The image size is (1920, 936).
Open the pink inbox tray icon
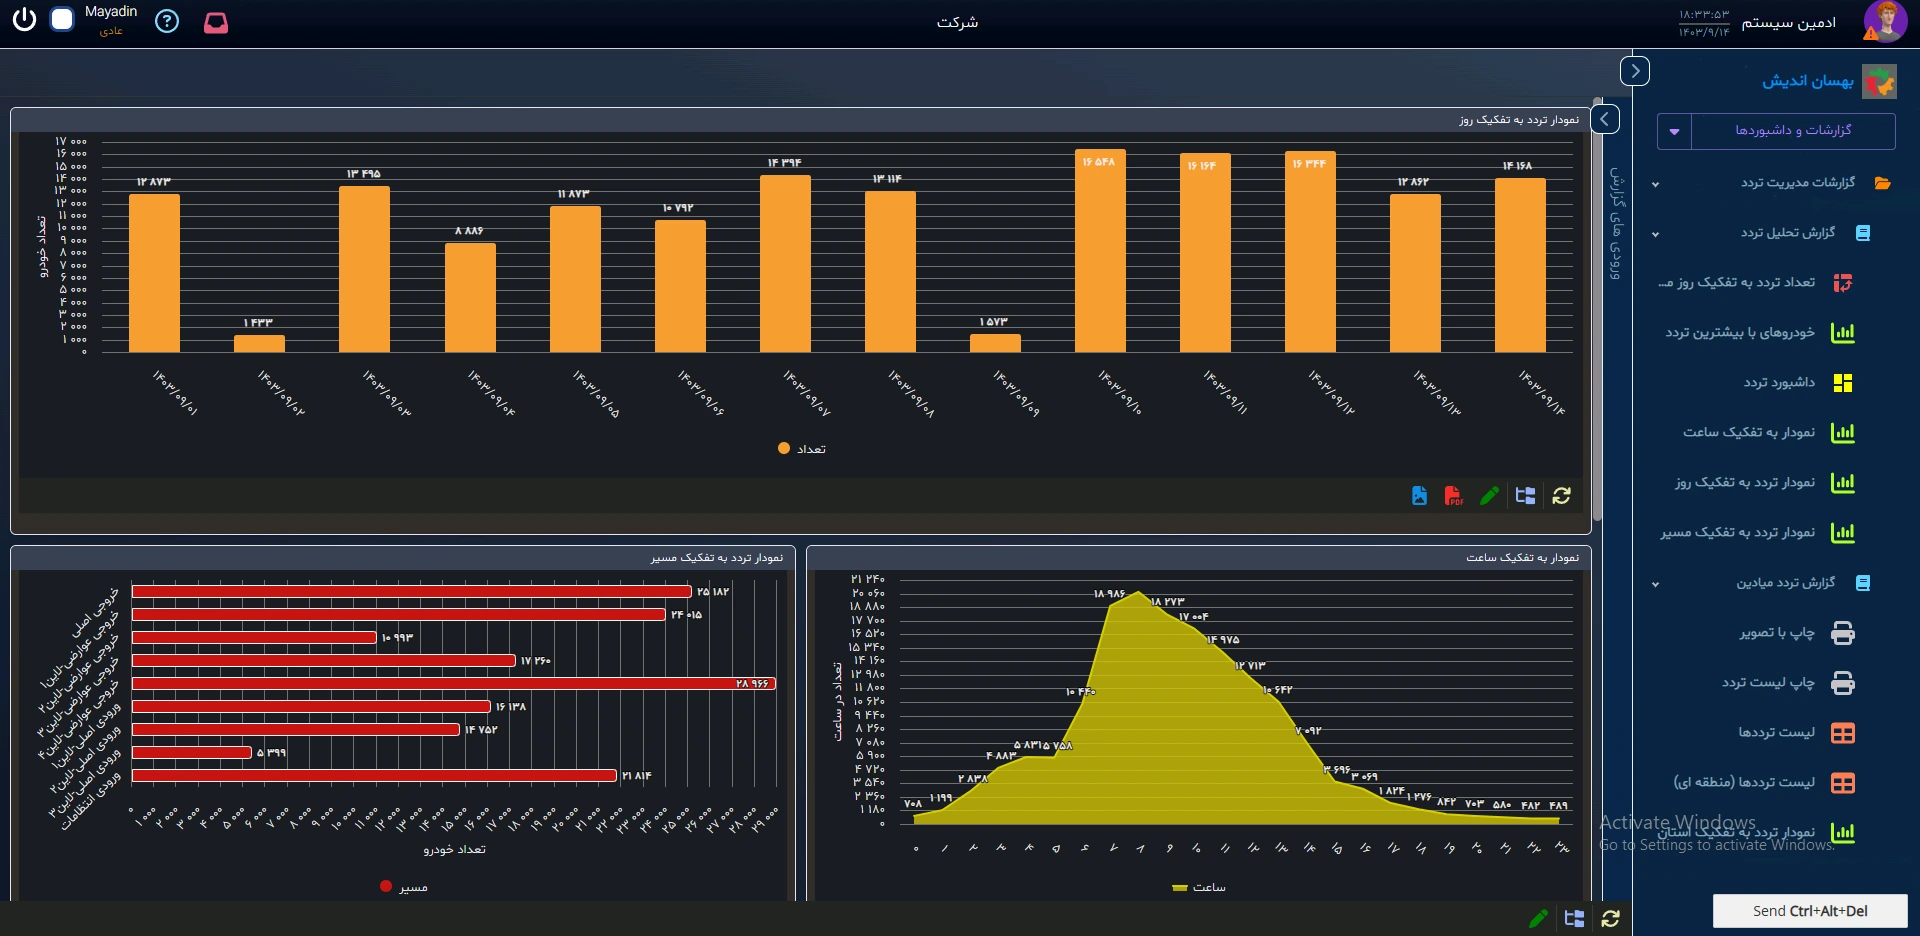[x=216, y=22]
